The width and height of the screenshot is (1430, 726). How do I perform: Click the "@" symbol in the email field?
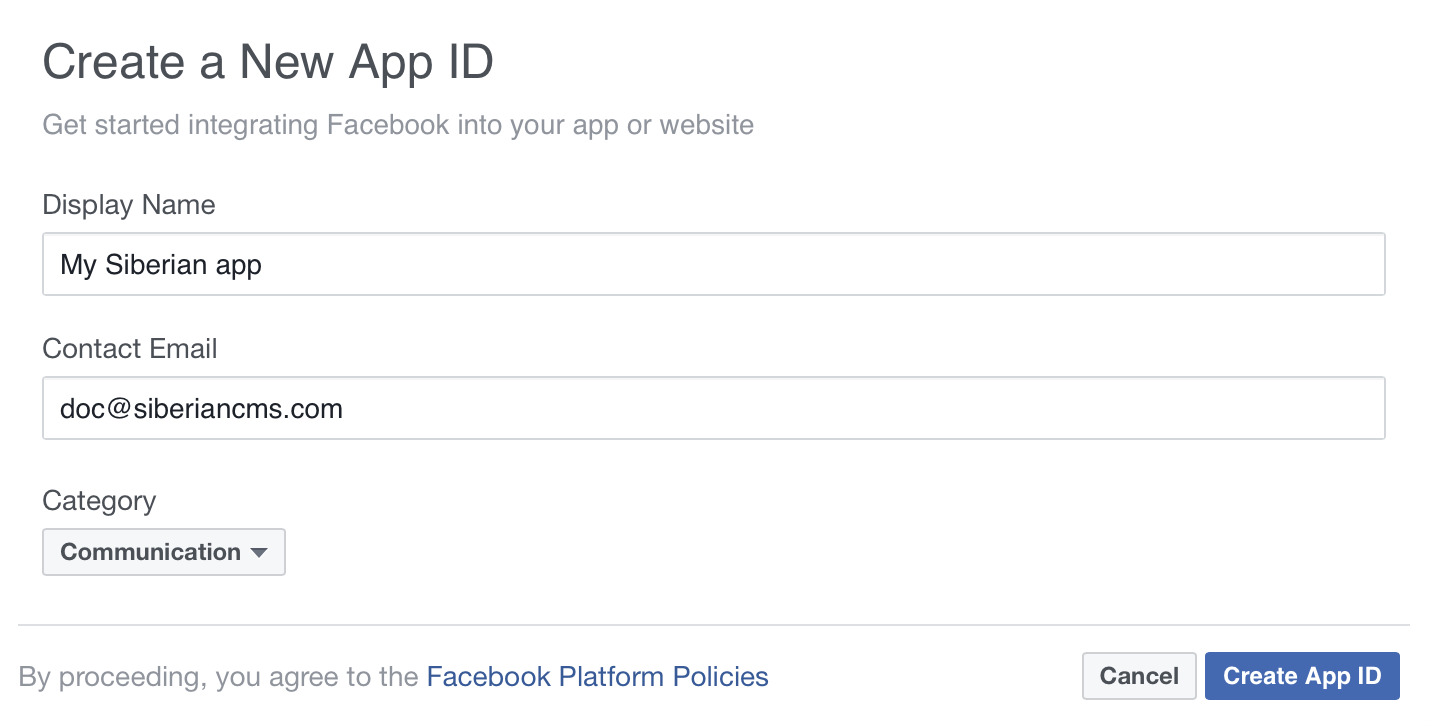coord(121,409)
